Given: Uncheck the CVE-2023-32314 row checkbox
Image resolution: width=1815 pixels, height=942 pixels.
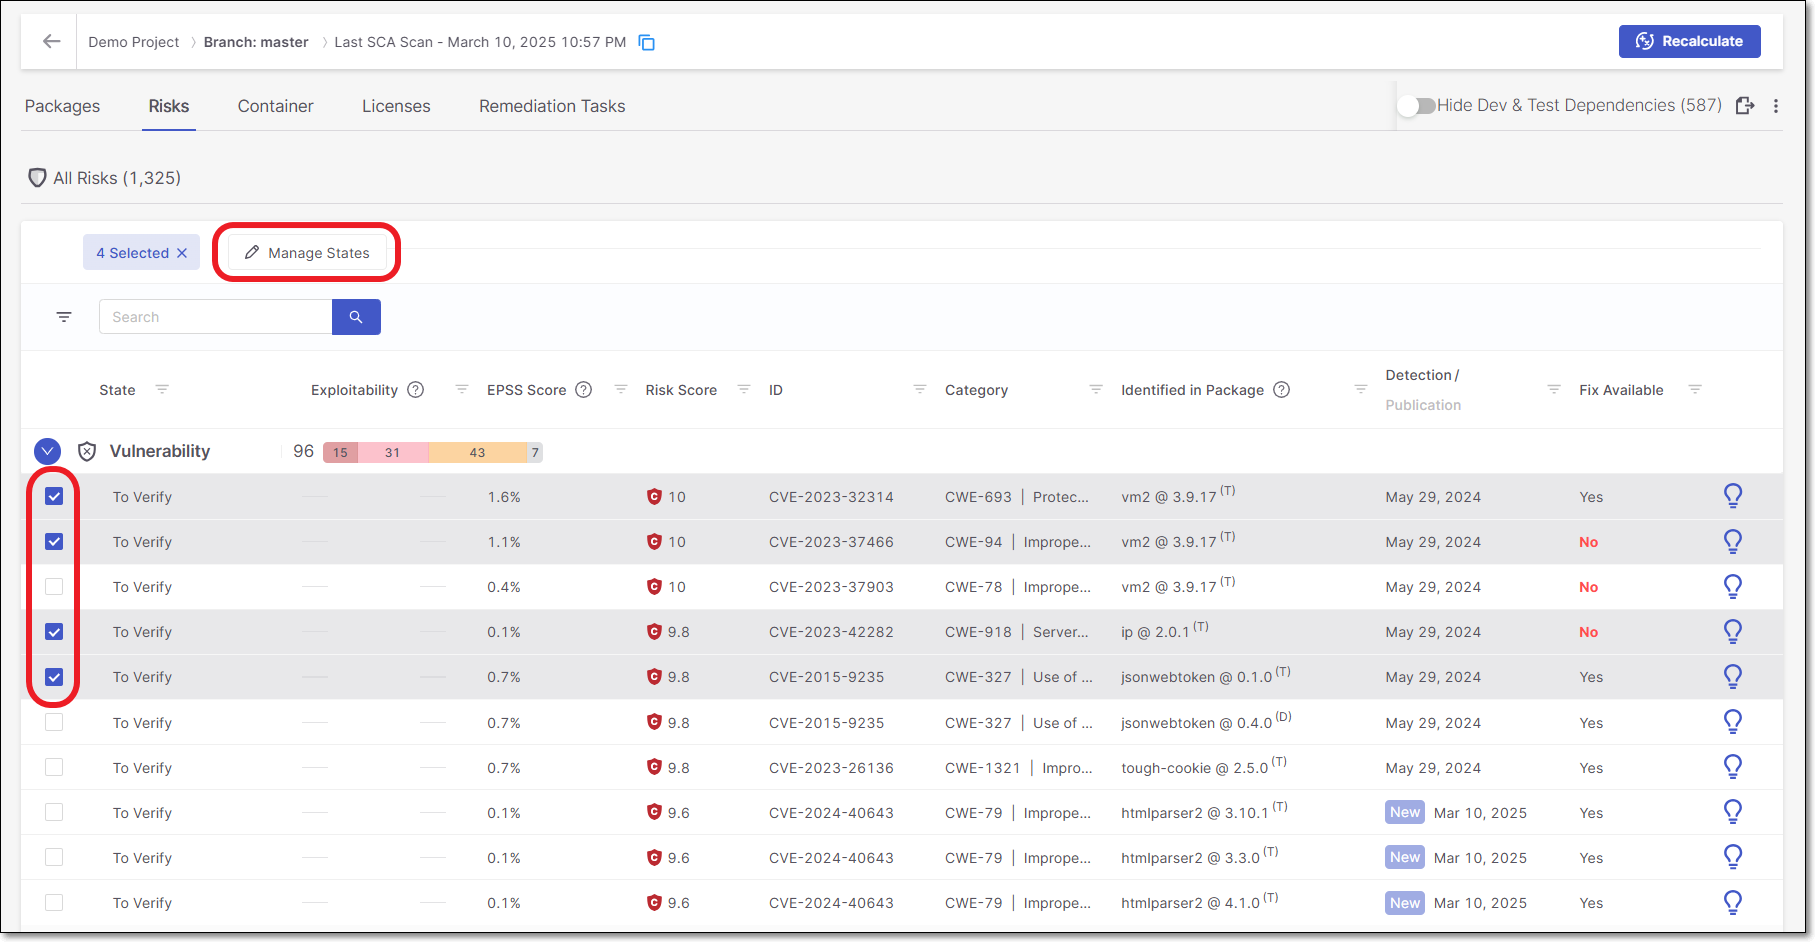Looking at the screenshot, I should (x=54, y=496).
